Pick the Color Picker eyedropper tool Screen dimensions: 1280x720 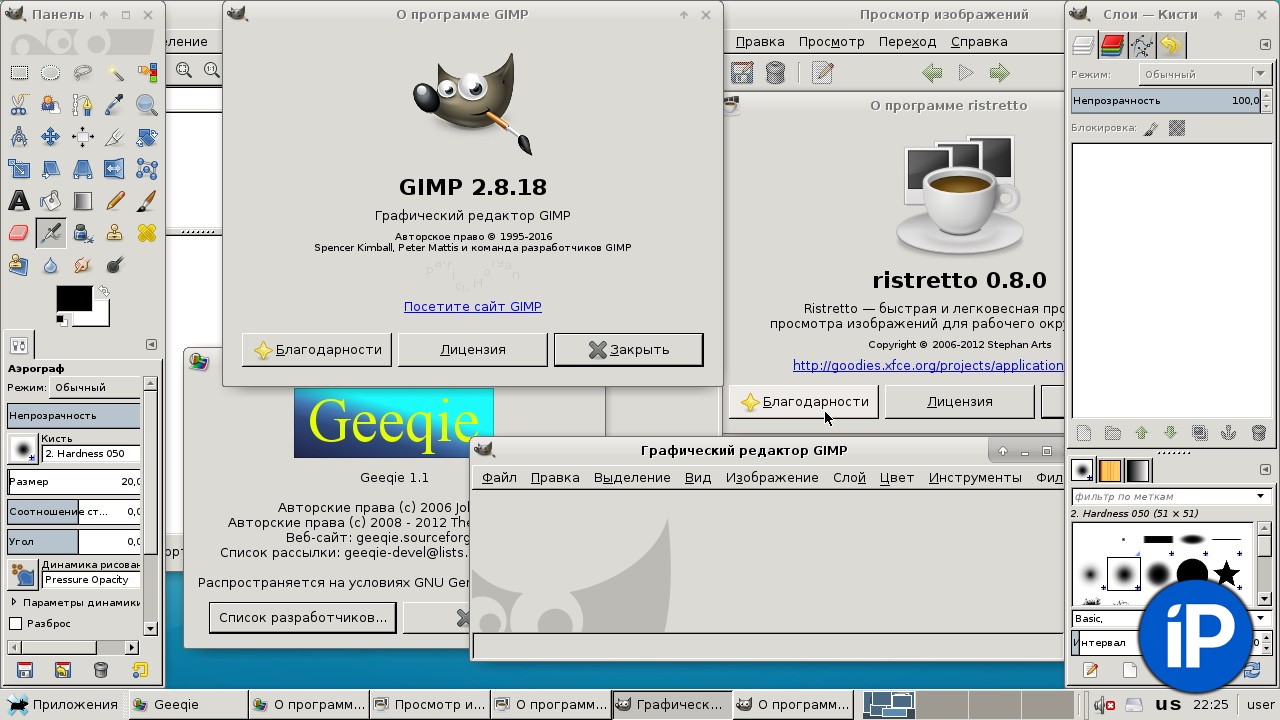click(x=114, y=105)
